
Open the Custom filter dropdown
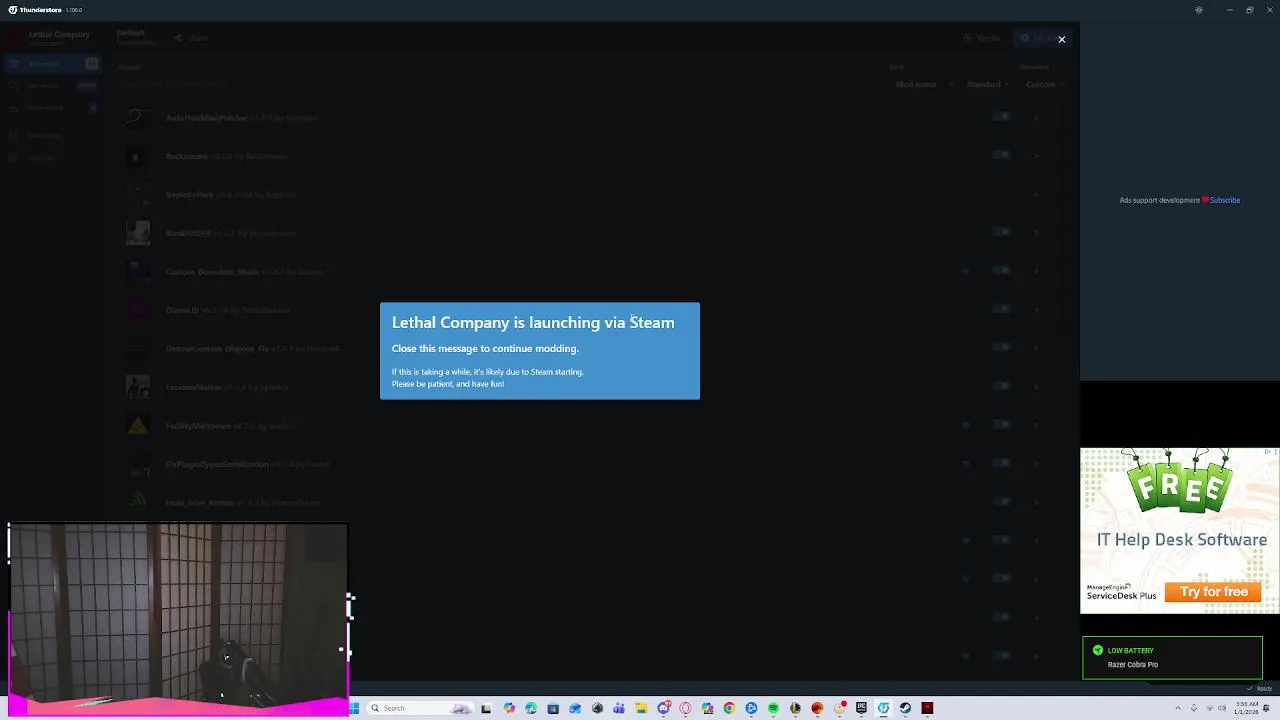[1043, 85]
